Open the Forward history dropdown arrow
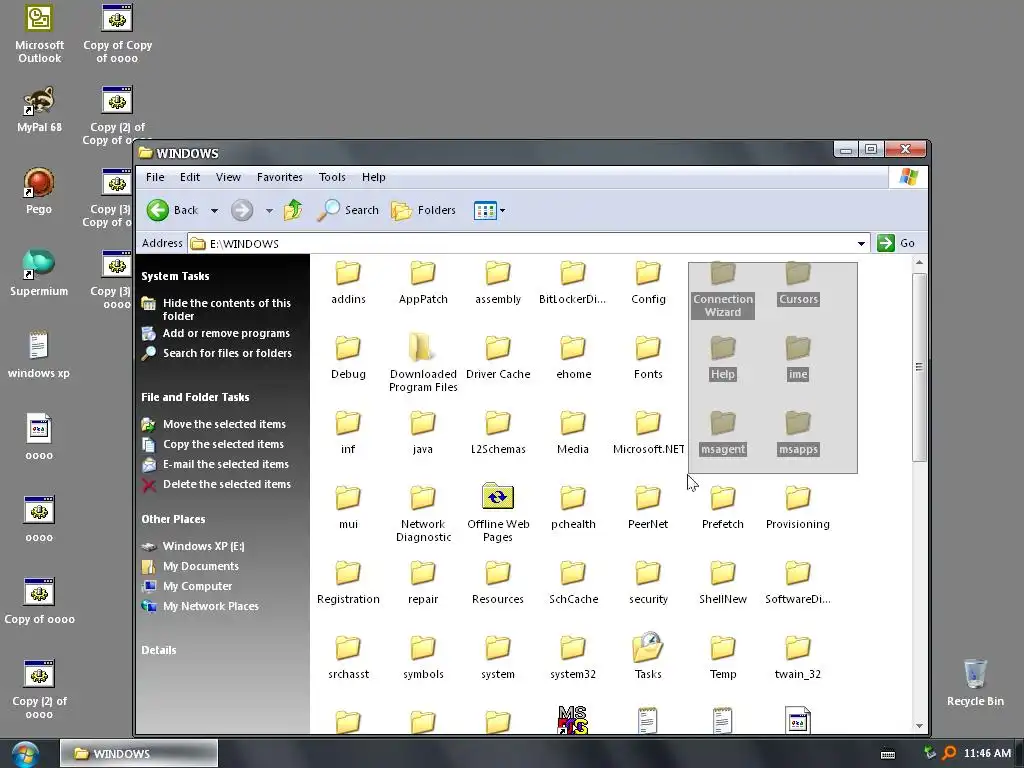1024x768 pixels. [x=269, y=210]
